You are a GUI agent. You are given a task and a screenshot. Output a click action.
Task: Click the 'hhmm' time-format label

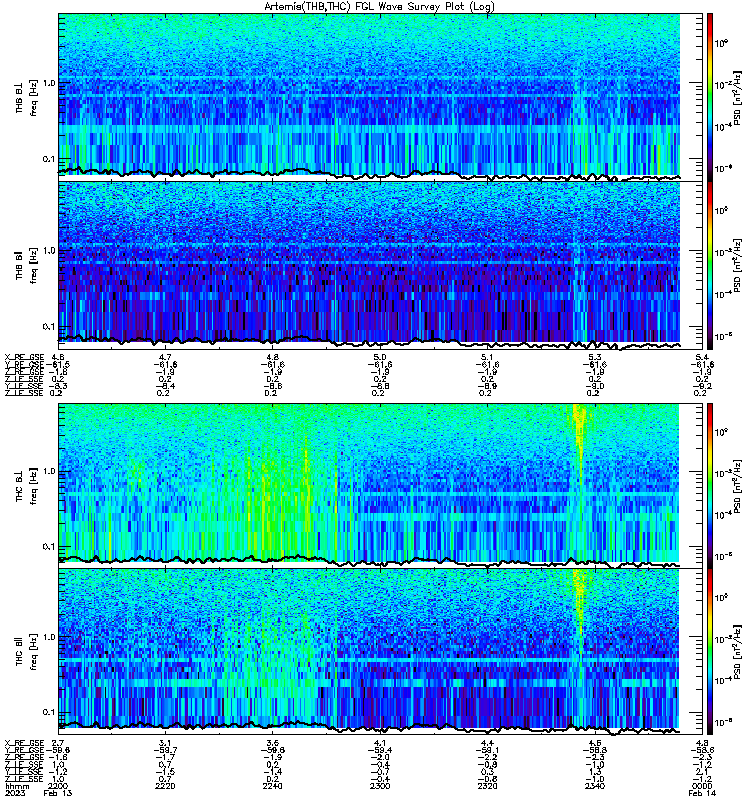(17, 786)
